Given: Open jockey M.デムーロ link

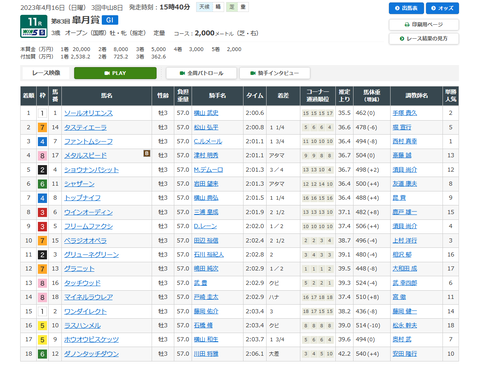Looking at the screenshot, I should point(208,170).
